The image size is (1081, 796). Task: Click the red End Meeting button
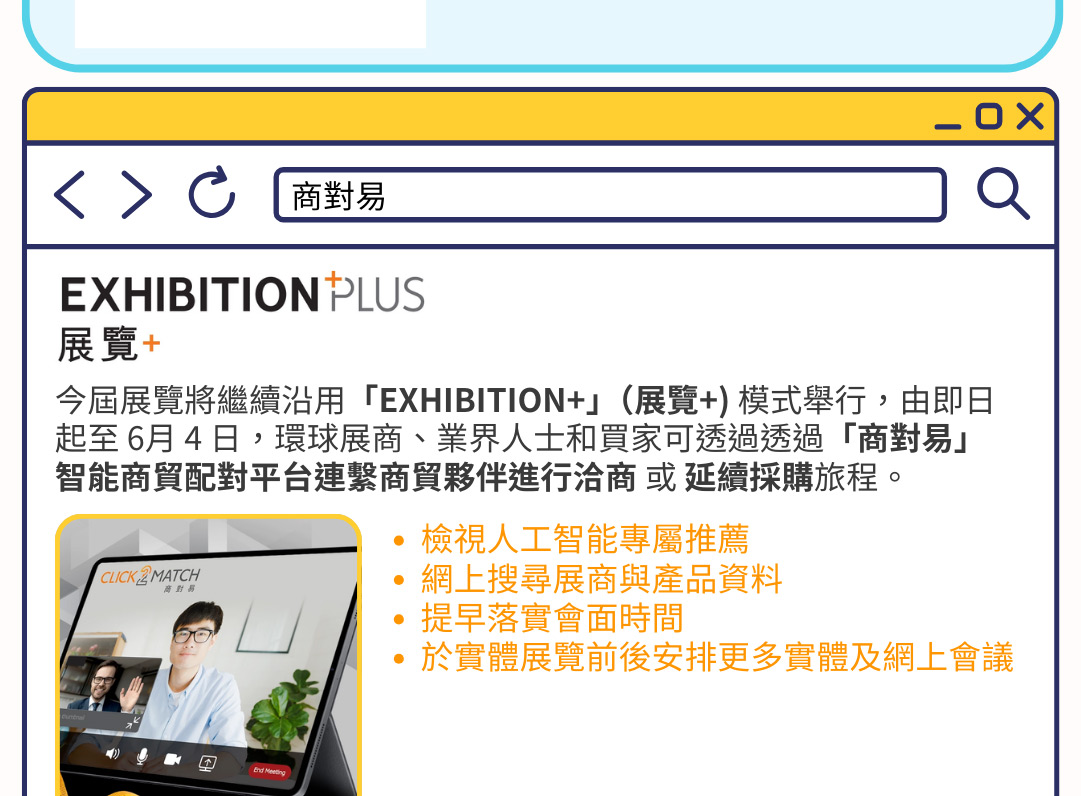(269, 771)
